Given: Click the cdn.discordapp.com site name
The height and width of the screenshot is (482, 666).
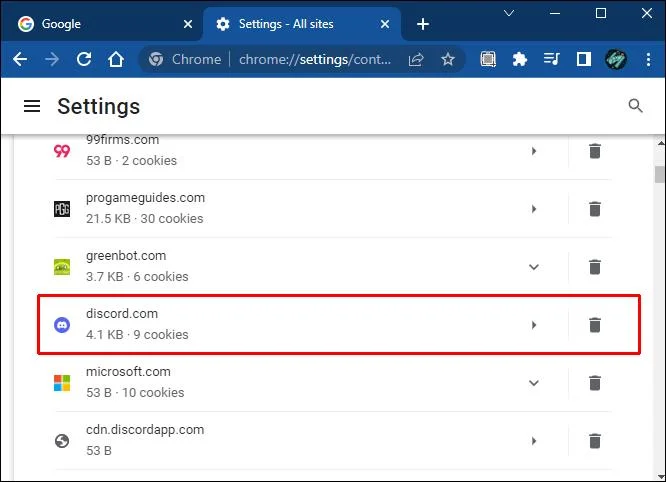Looking at the screenshot, I should (x=145, y=430).
